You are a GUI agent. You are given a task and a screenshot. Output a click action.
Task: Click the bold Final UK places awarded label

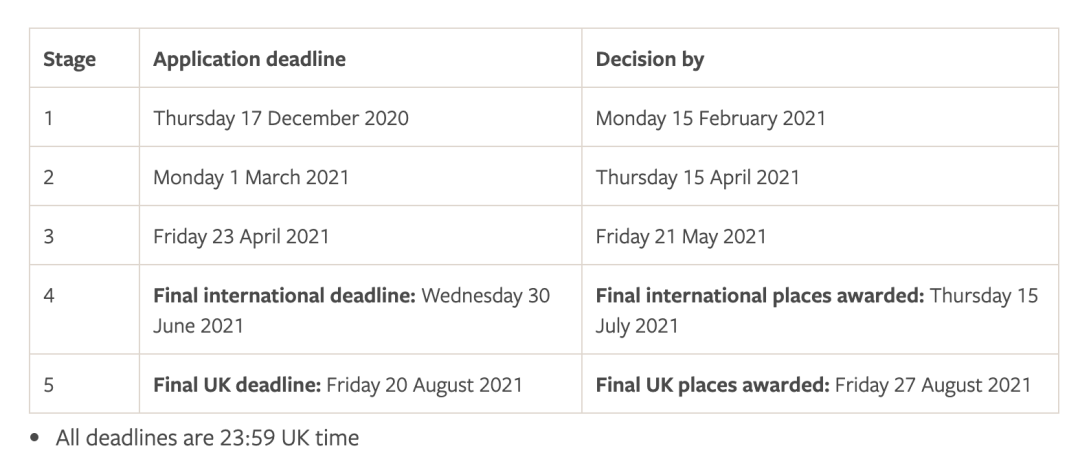[x=712, y=384]
